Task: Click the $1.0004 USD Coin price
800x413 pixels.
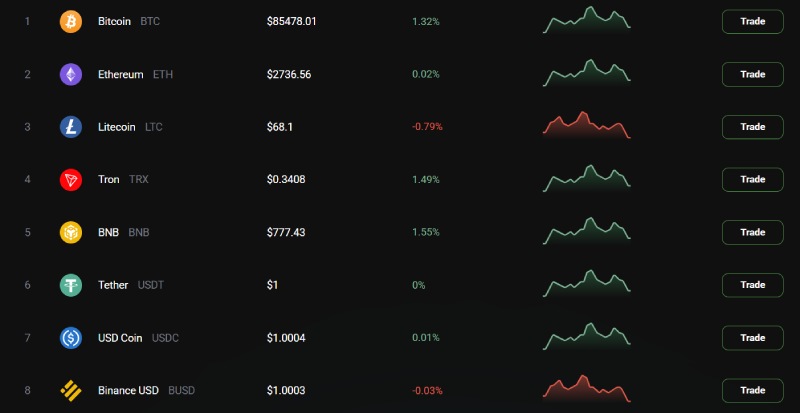Action: [286, 338]
